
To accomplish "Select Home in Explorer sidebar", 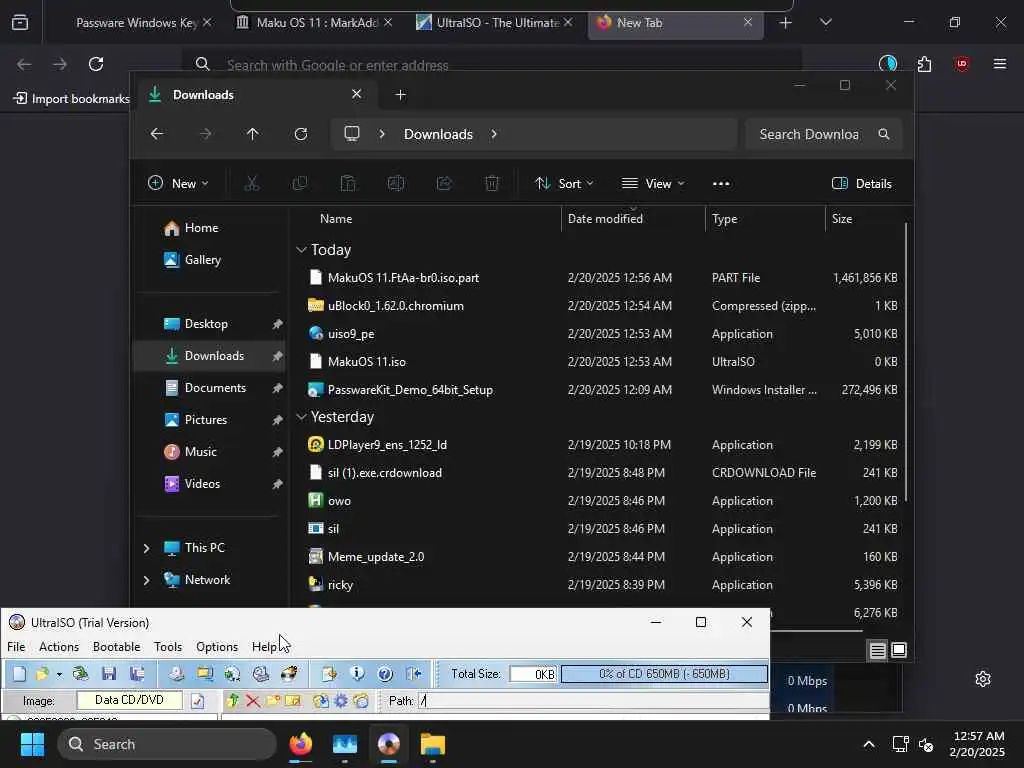I will (x=191, y=228).
